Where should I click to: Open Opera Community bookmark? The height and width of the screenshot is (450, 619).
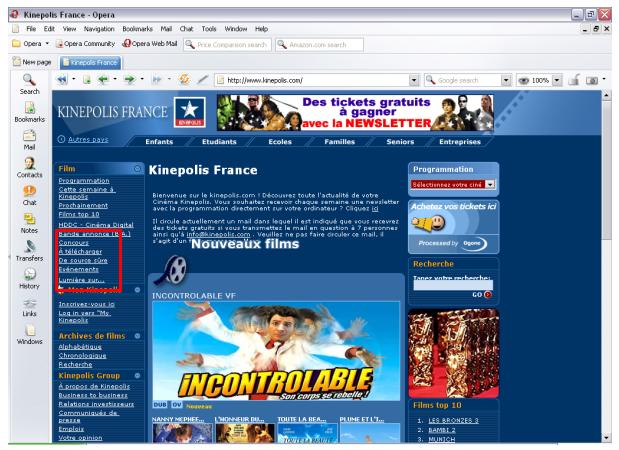86,43
